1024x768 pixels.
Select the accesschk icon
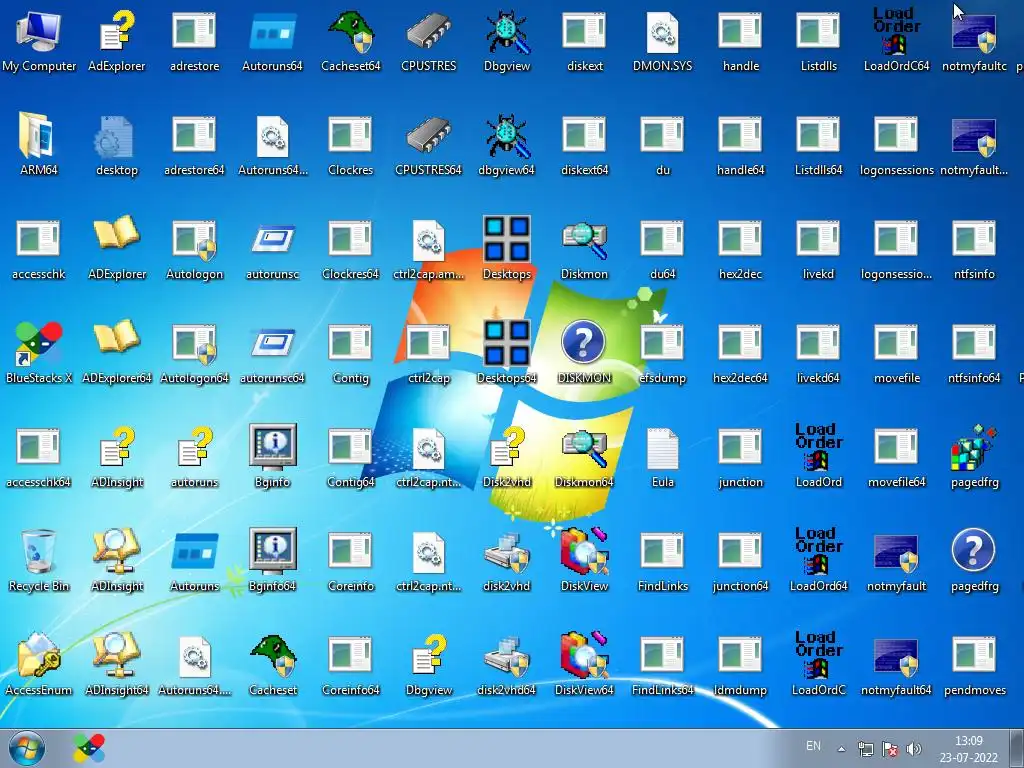tap(39, 249)
